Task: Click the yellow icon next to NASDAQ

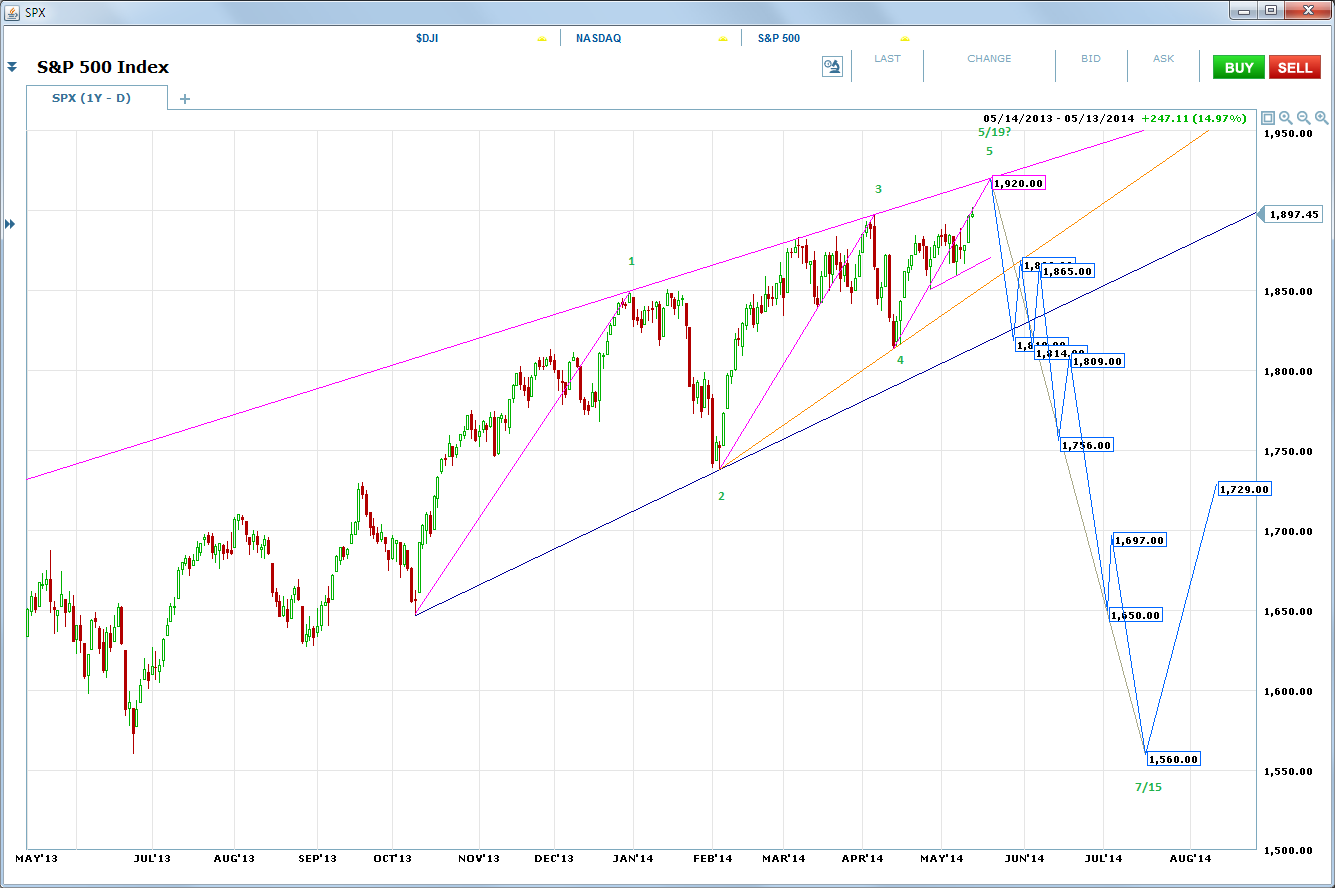Action: click(722, 38)
